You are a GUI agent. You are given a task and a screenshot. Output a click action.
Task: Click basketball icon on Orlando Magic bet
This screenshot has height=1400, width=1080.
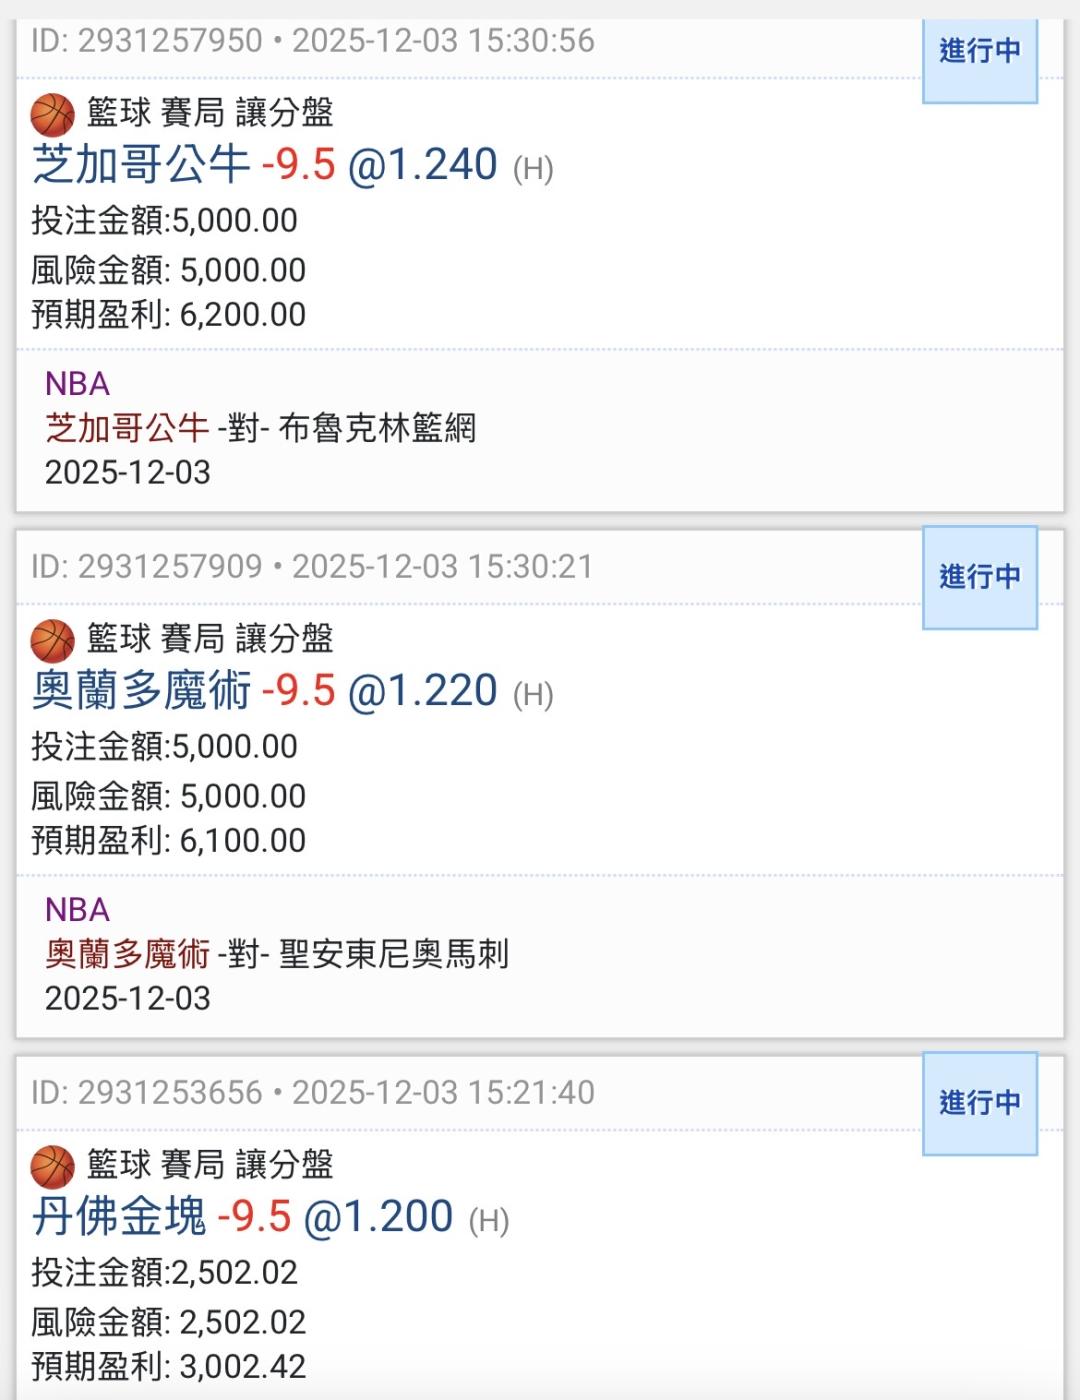point(52,640)
